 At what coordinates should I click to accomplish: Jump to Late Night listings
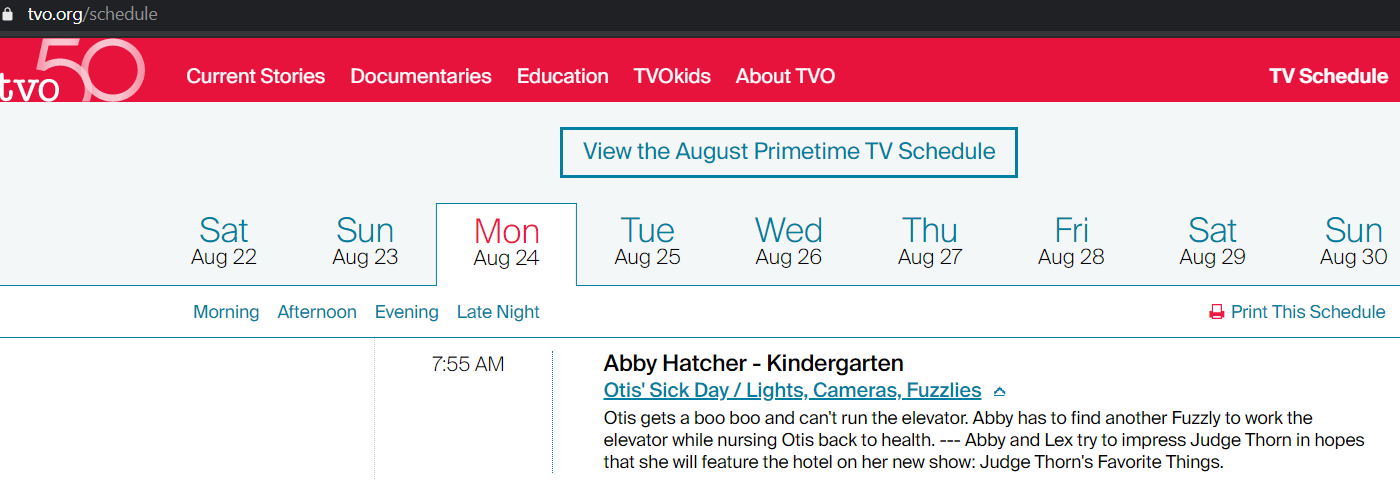(x=498, y=312)
